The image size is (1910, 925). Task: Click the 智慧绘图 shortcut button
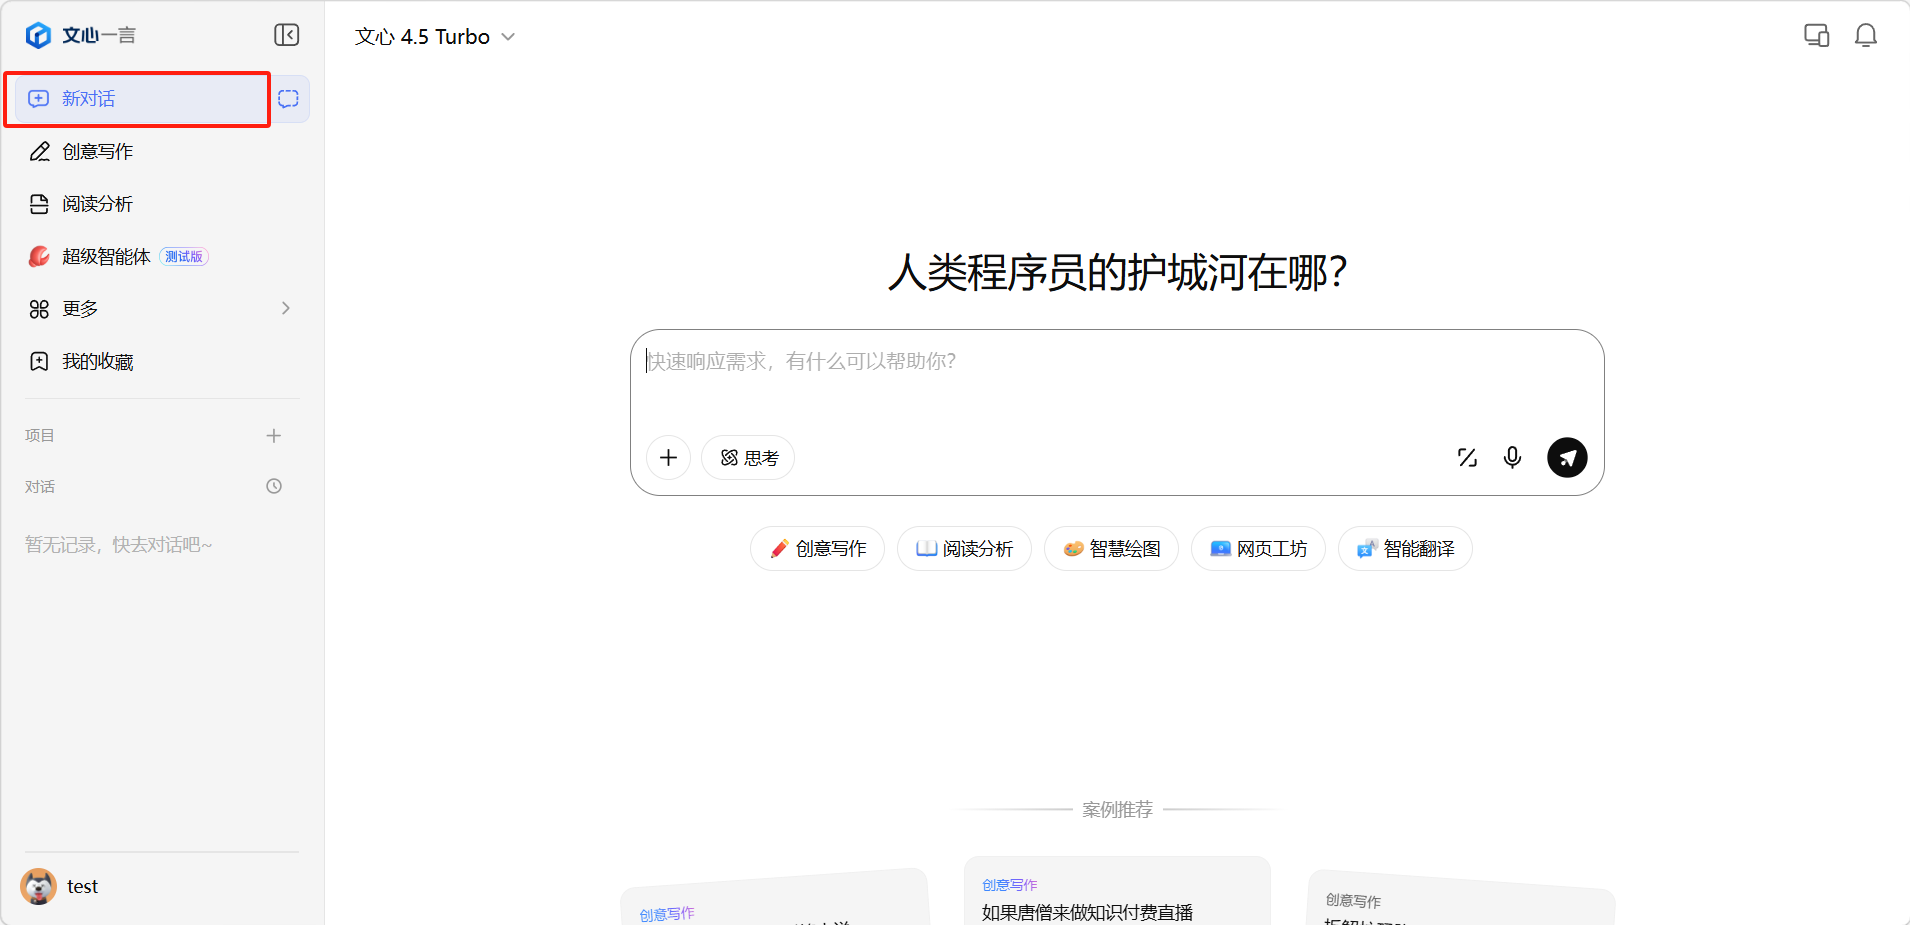(x=1111, y=549)
